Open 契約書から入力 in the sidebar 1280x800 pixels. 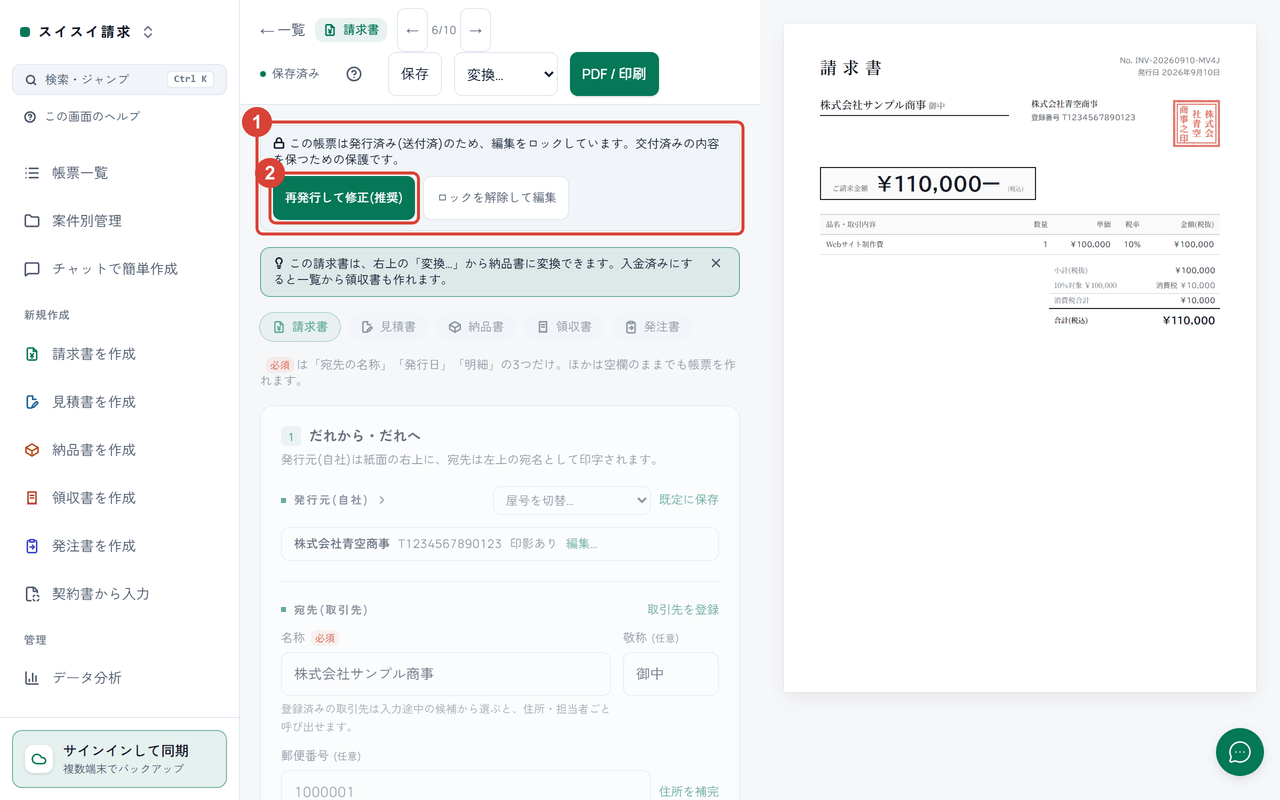click(x=120, y=594)
